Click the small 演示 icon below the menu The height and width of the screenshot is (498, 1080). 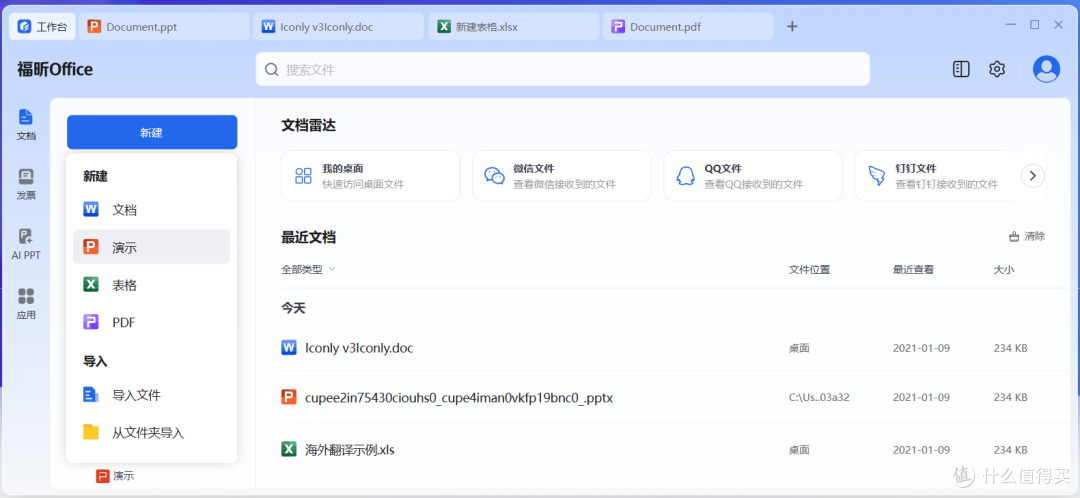[x=103, y=476]
